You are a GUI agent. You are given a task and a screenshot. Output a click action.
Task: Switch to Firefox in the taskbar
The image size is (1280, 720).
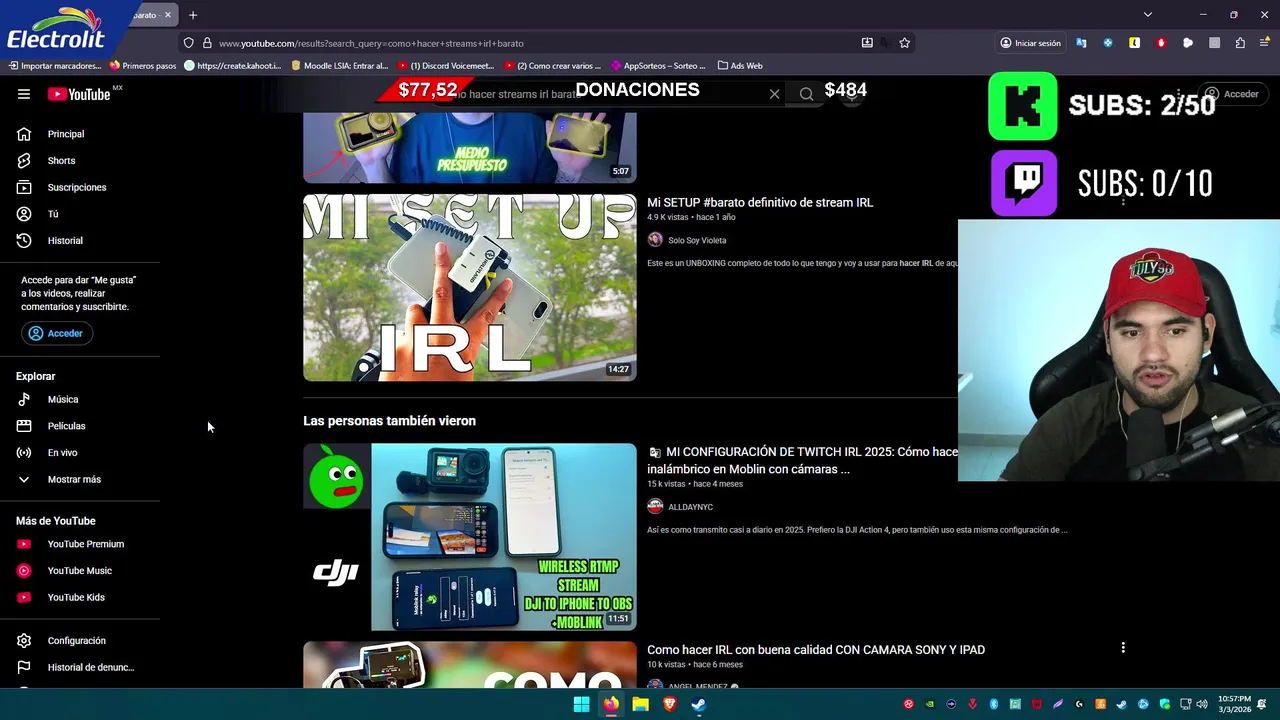point(611,704)
